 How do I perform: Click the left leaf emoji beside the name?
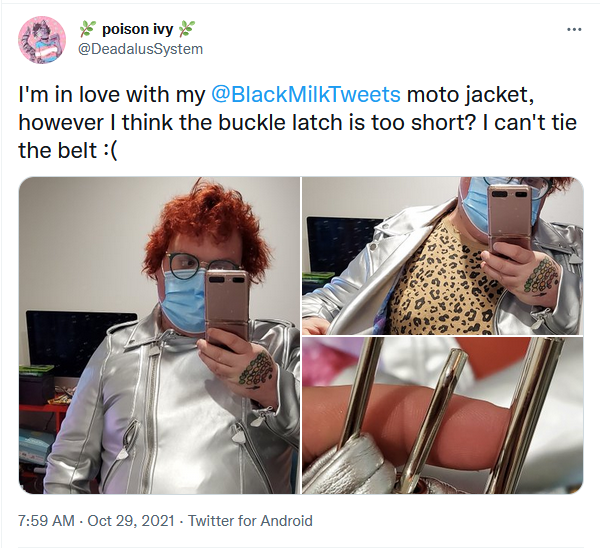click(88, 29)
